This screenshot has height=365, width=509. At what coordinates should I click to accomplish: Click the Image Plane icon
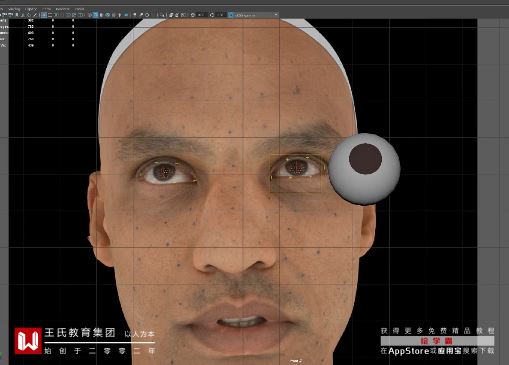click(22, 15)
